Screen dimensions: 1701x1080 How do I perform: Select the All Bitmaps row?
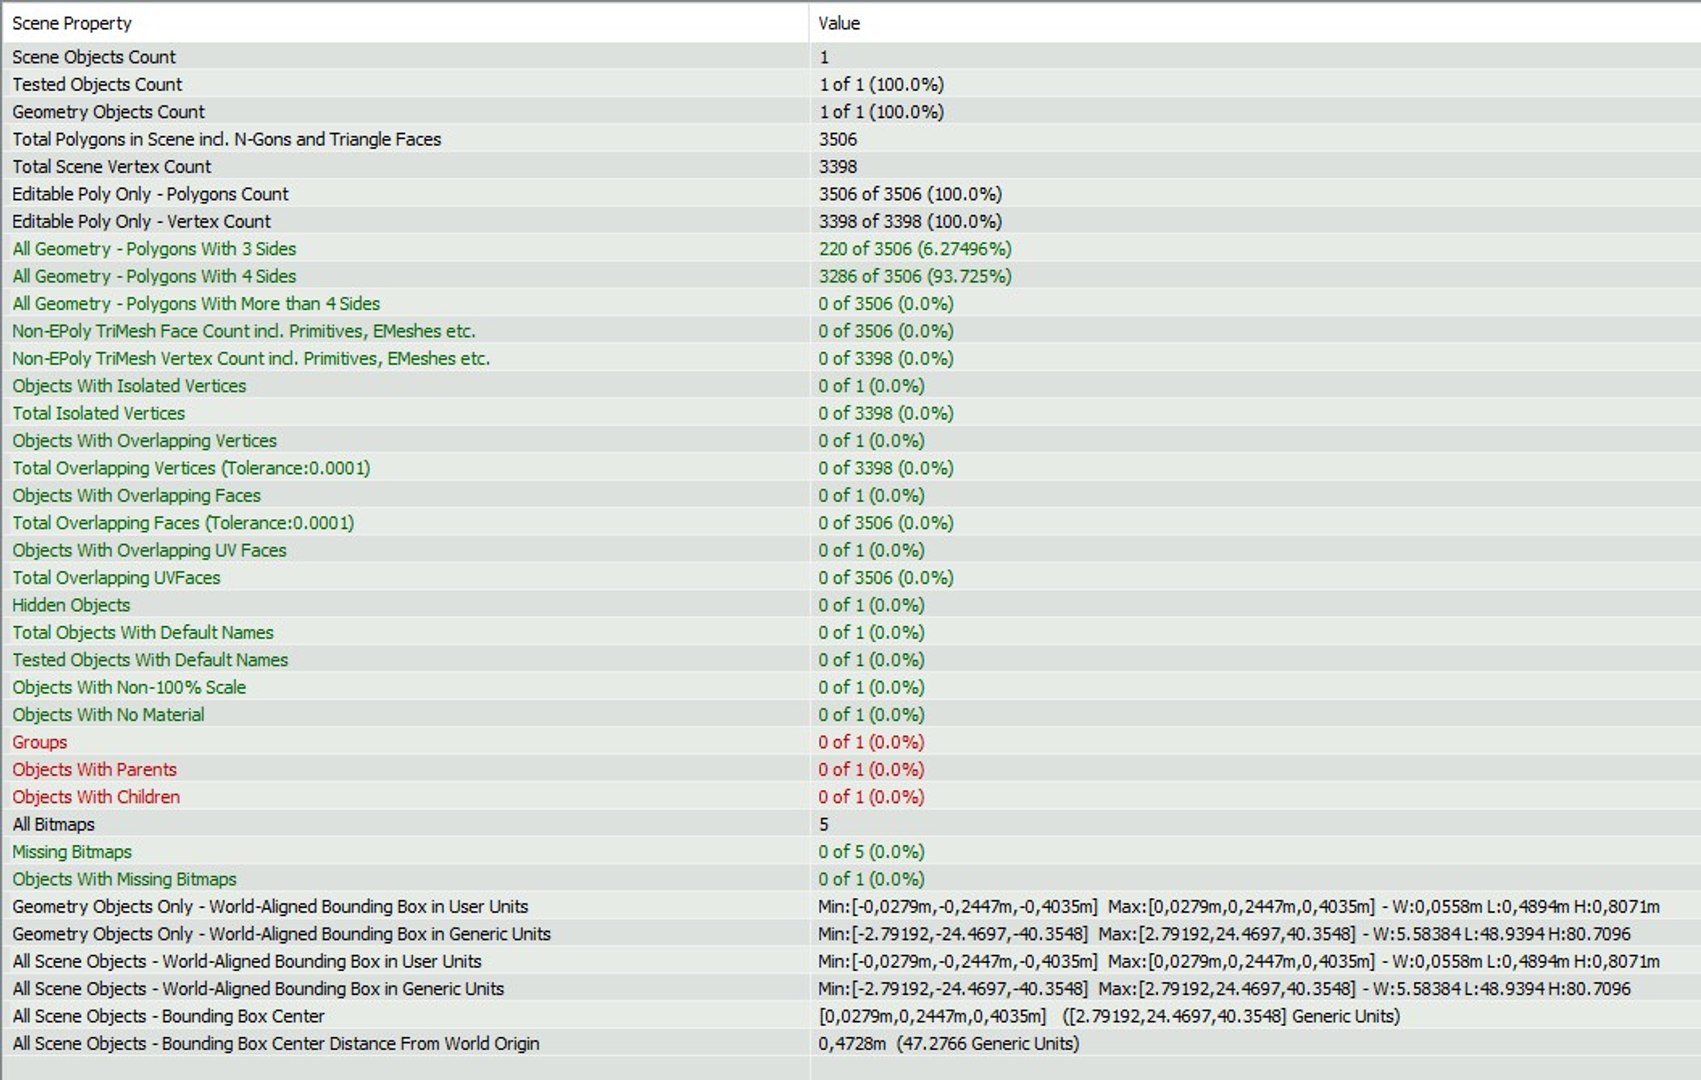[x=850, y=824]
